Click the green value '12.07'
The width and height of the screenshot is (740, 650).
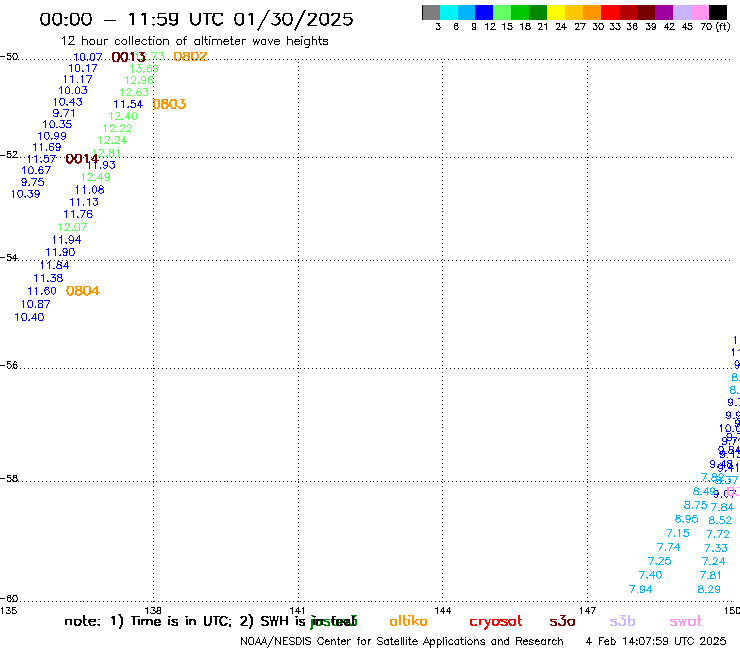[x=72, y=227]
